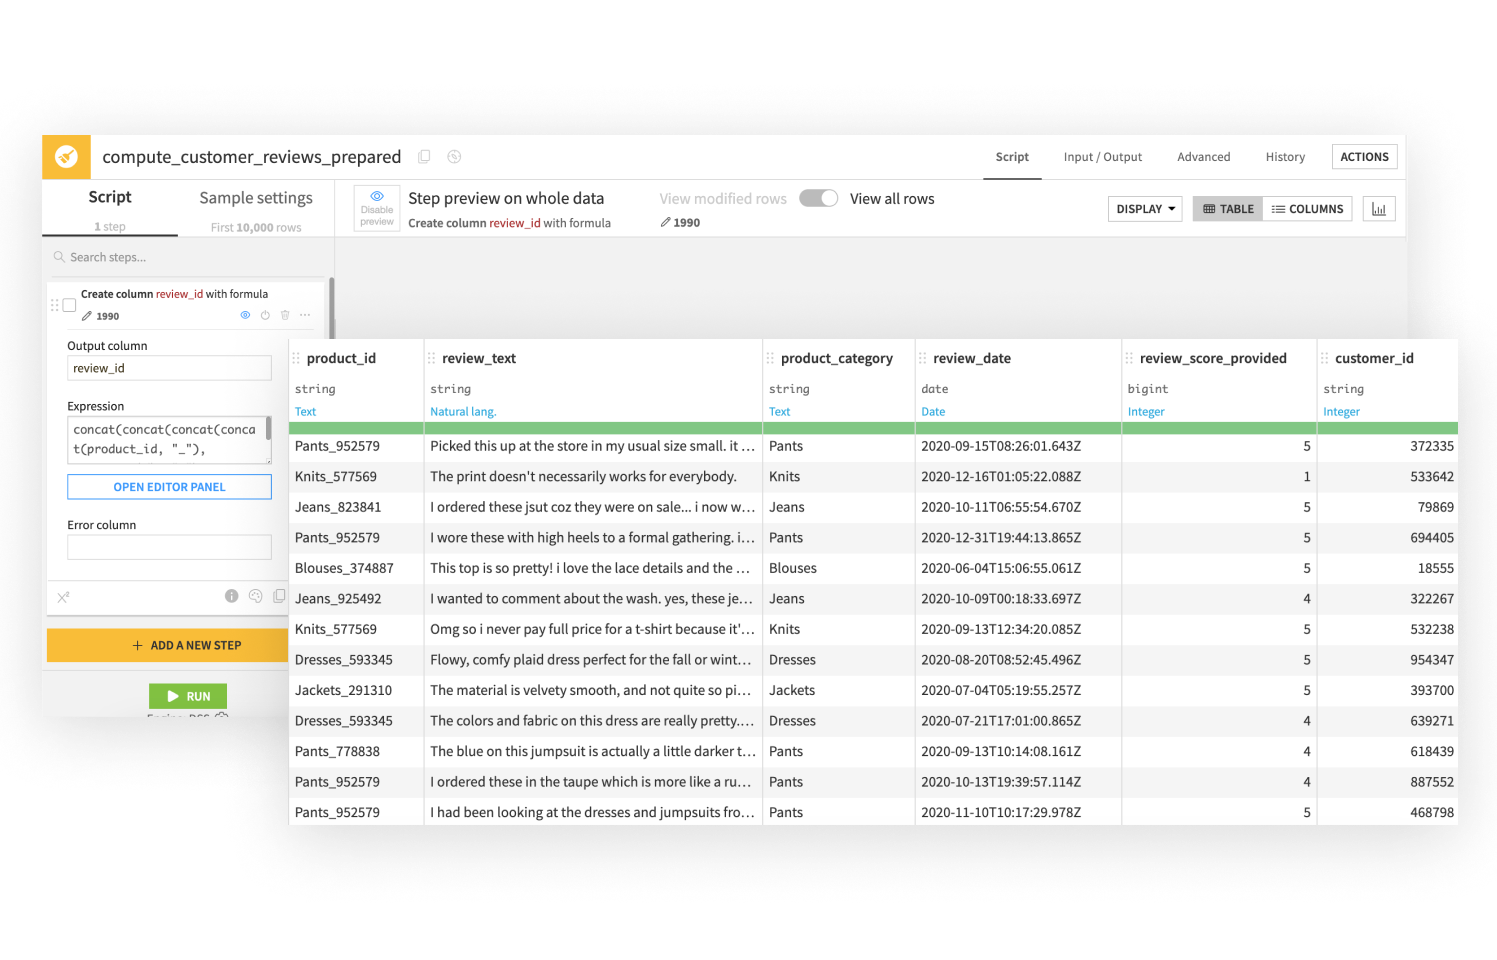
Task: Open the DISPLAY dropdown
Action: (x=1145, y=209)
